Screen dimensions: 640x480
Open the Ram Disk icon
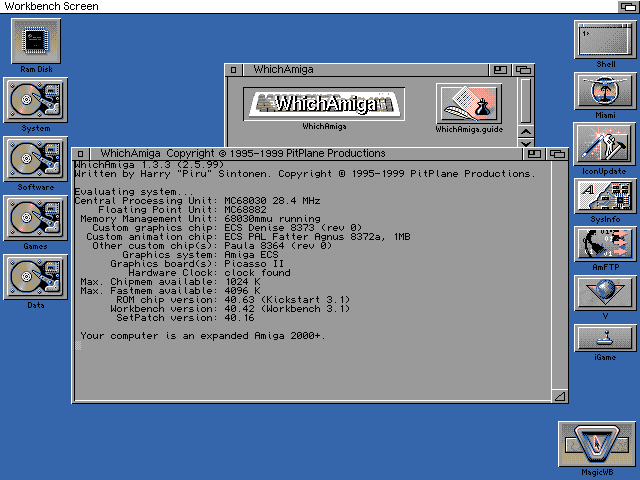(x=36, y=41)
